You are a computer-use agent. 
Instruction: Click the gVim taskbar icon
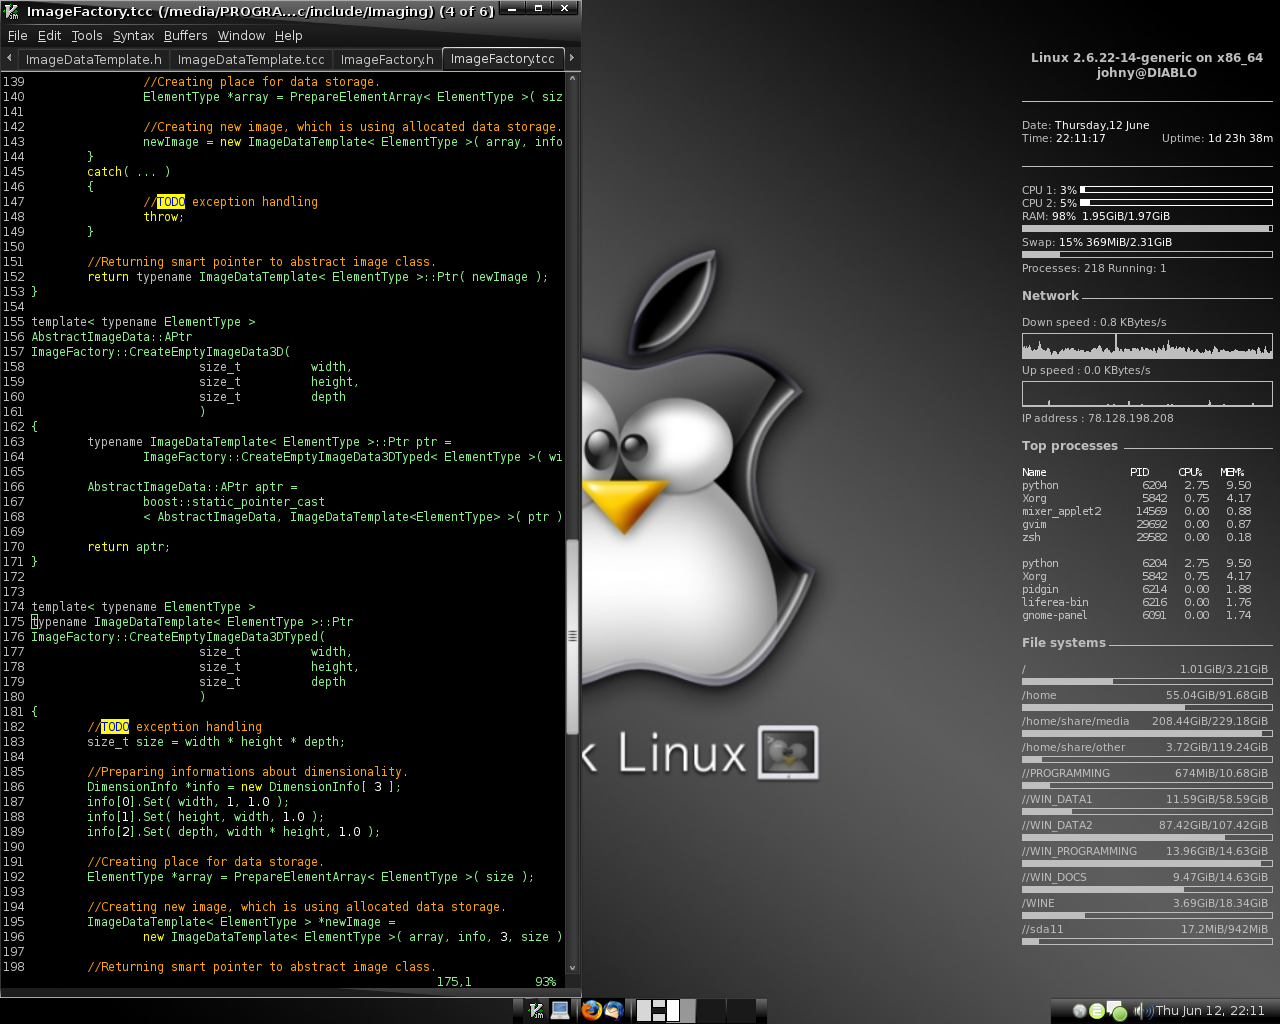click(x=537, y=1010)
